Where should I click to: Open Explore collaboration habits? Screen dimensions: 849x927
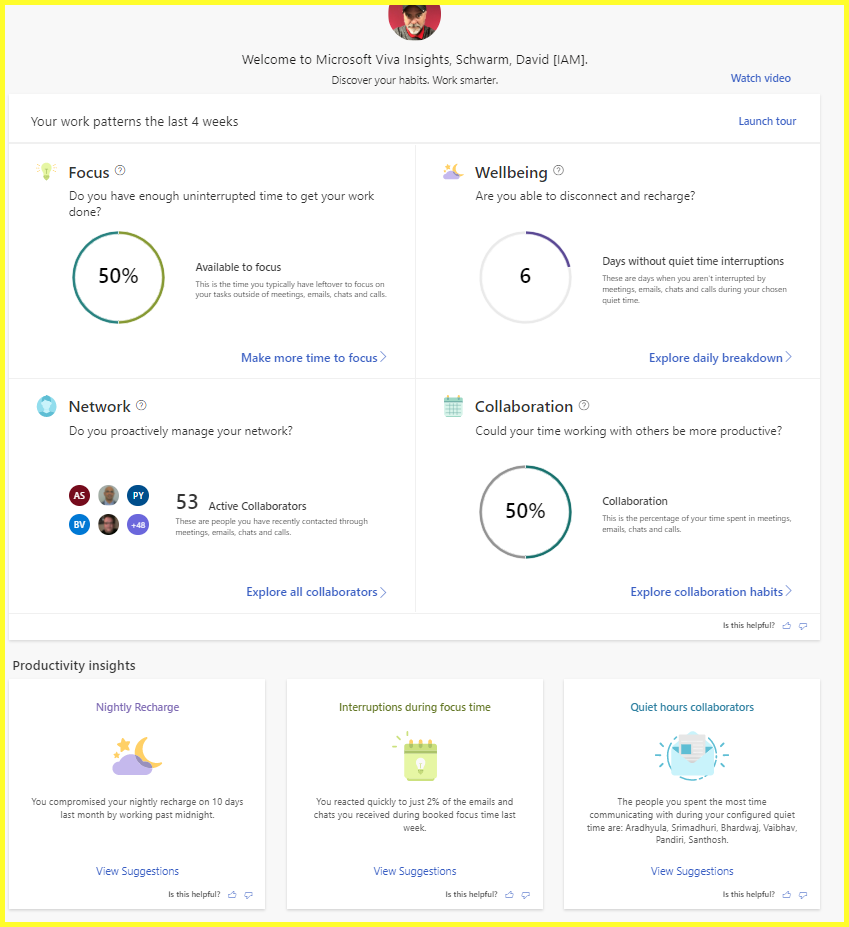(x=711, y=592)
